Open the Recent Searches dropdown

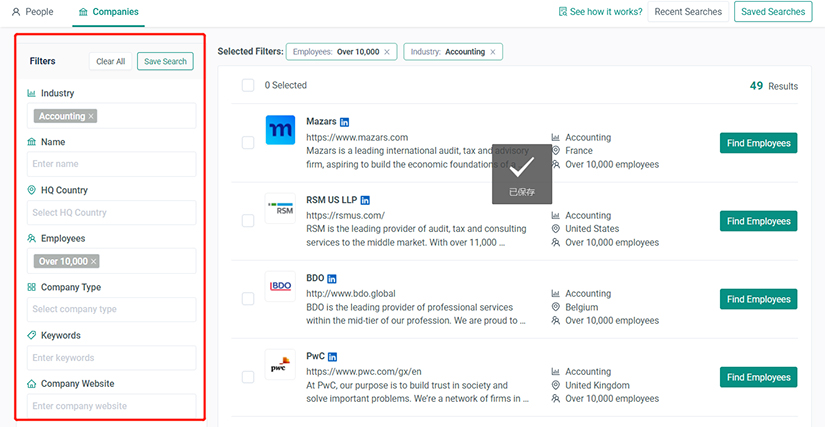pyautogui.click(x=688, y=12)
